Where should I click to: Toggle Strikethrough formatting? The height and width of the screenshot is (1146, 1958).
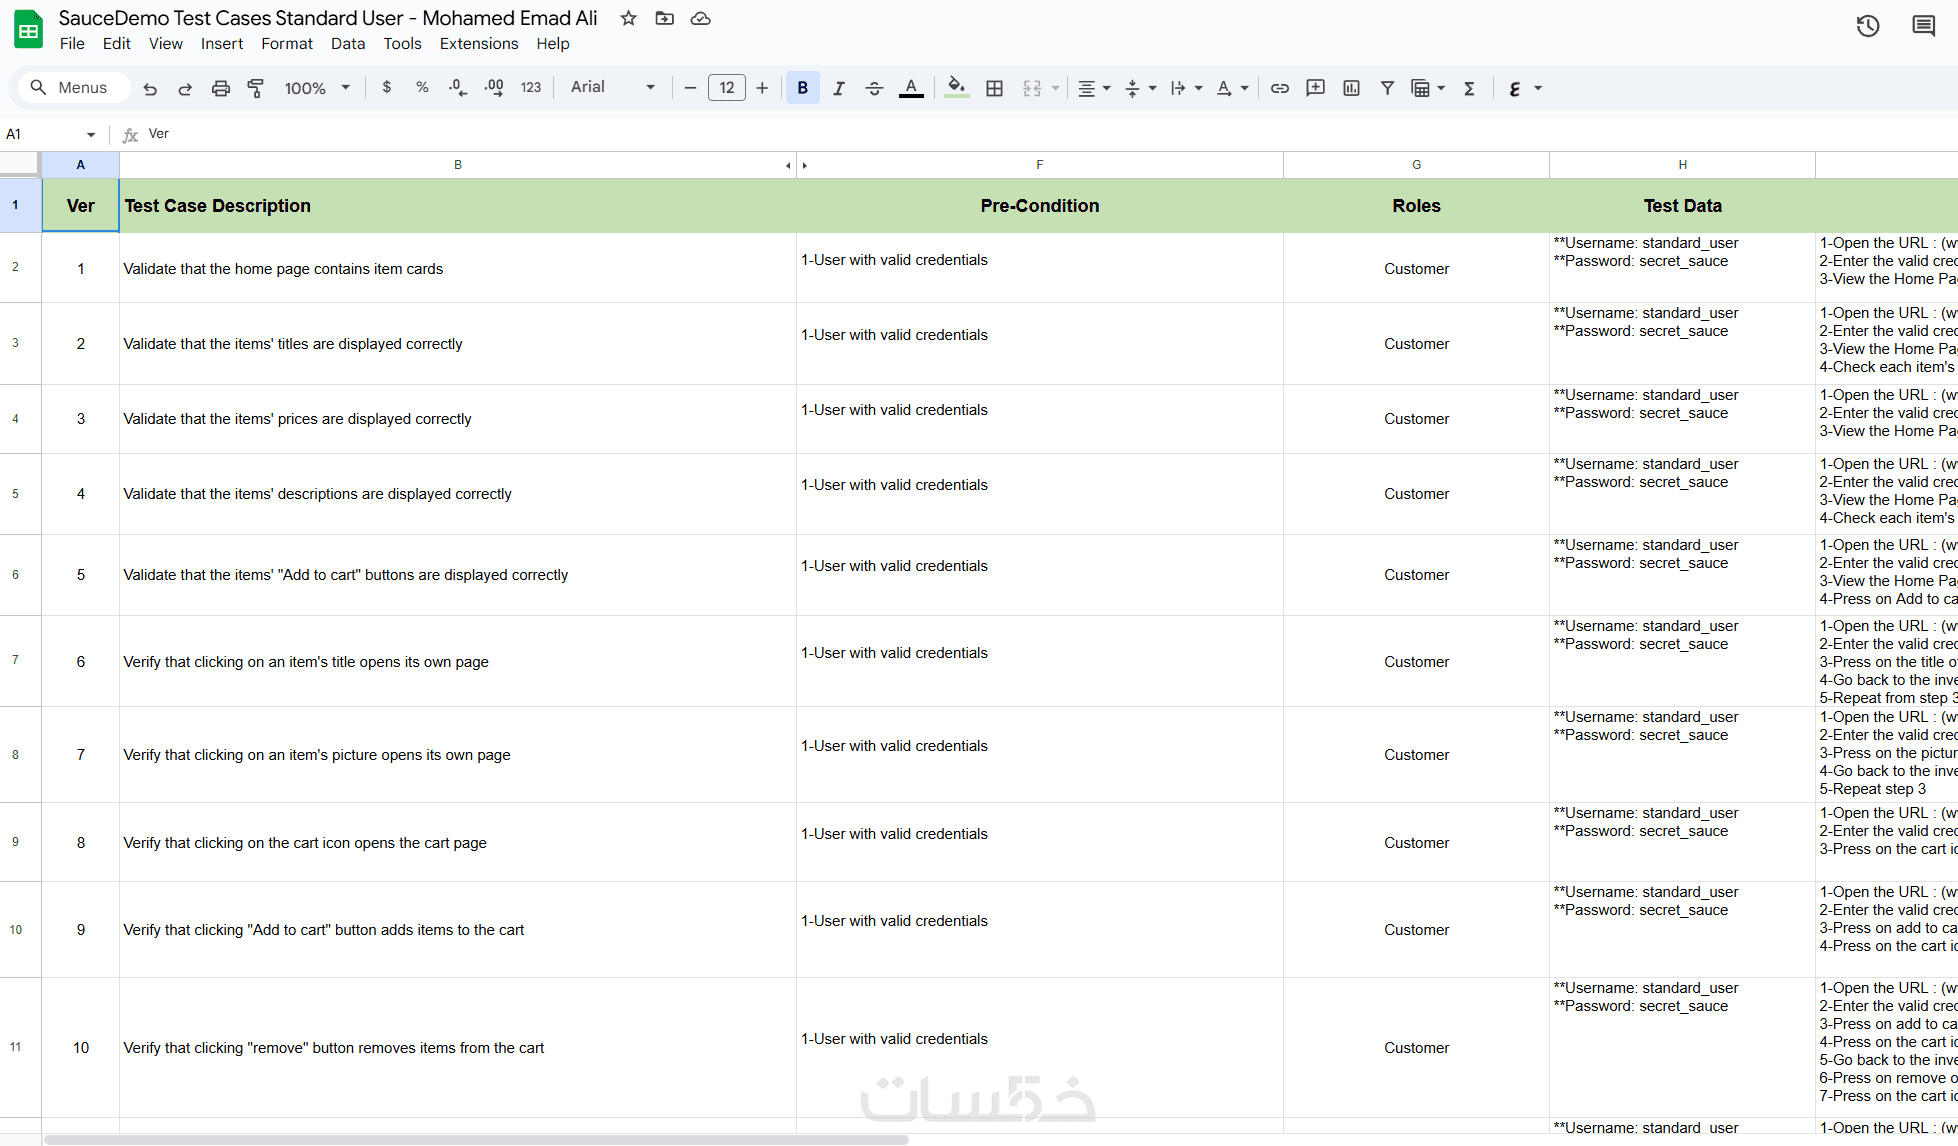click(x=874, y=88)
